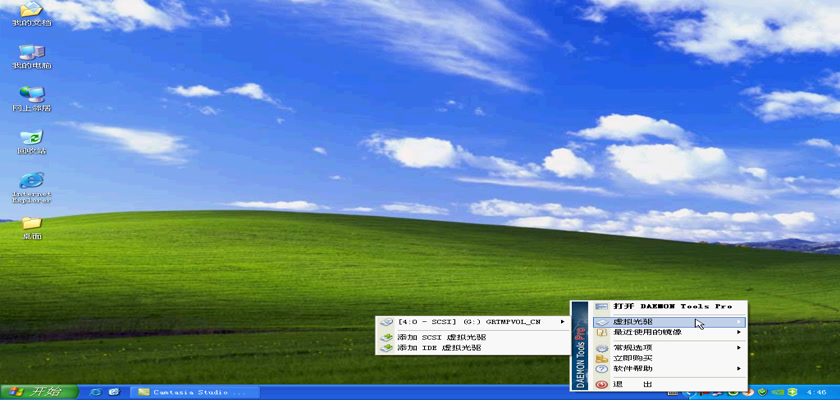The width and height of the screenshot is (840, 400).
Task: Switch to Camtasia Studio taskbar button
Action: [x=190, y=391]
